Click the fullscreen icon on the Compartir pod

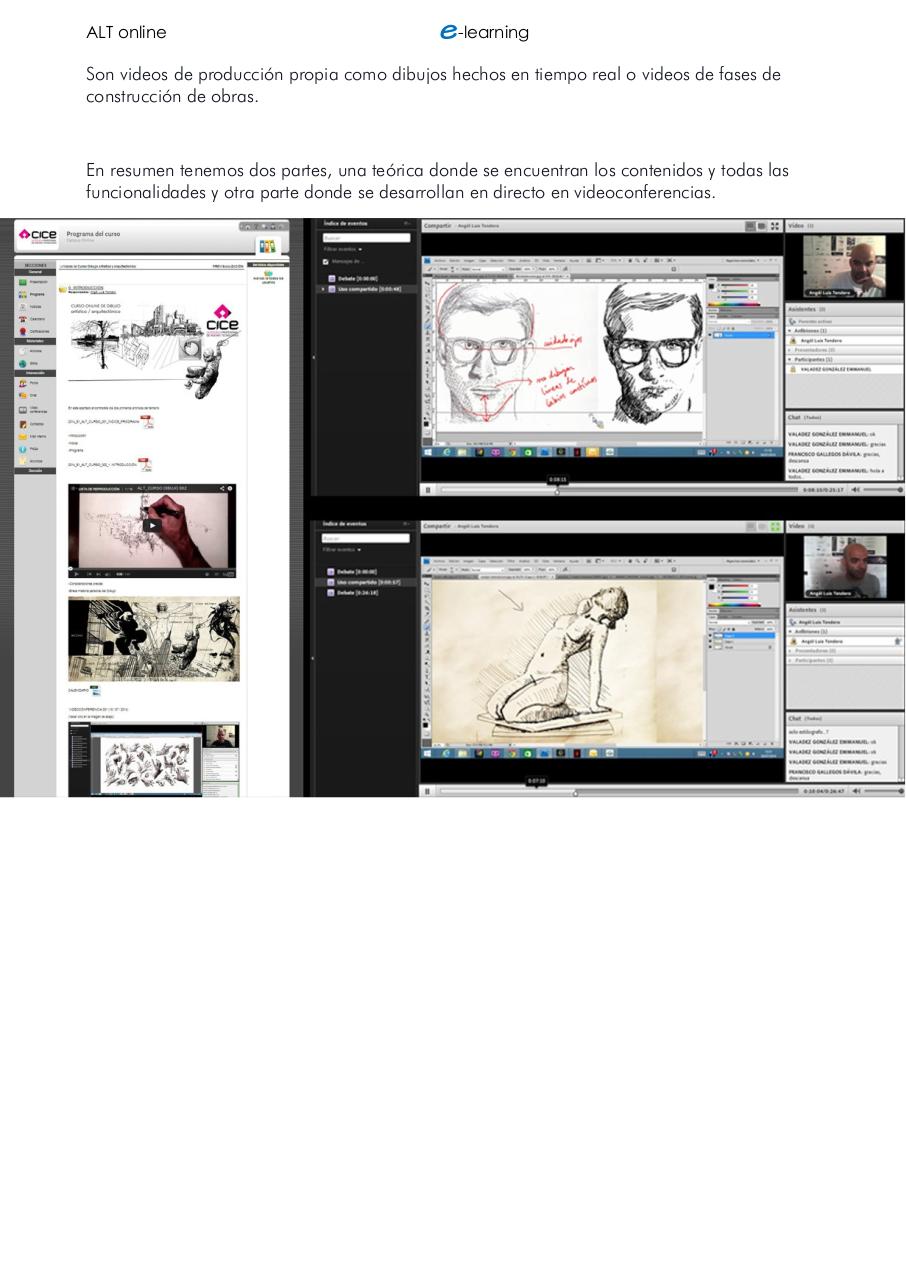tap(773, 225)
